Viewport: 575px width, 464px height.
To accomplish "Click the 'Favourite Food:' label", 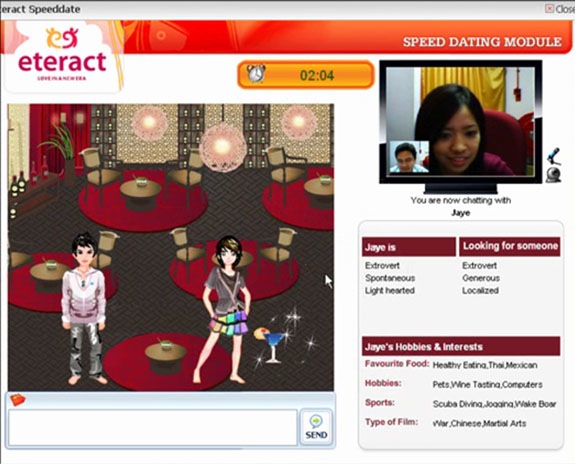I will 397,364.
